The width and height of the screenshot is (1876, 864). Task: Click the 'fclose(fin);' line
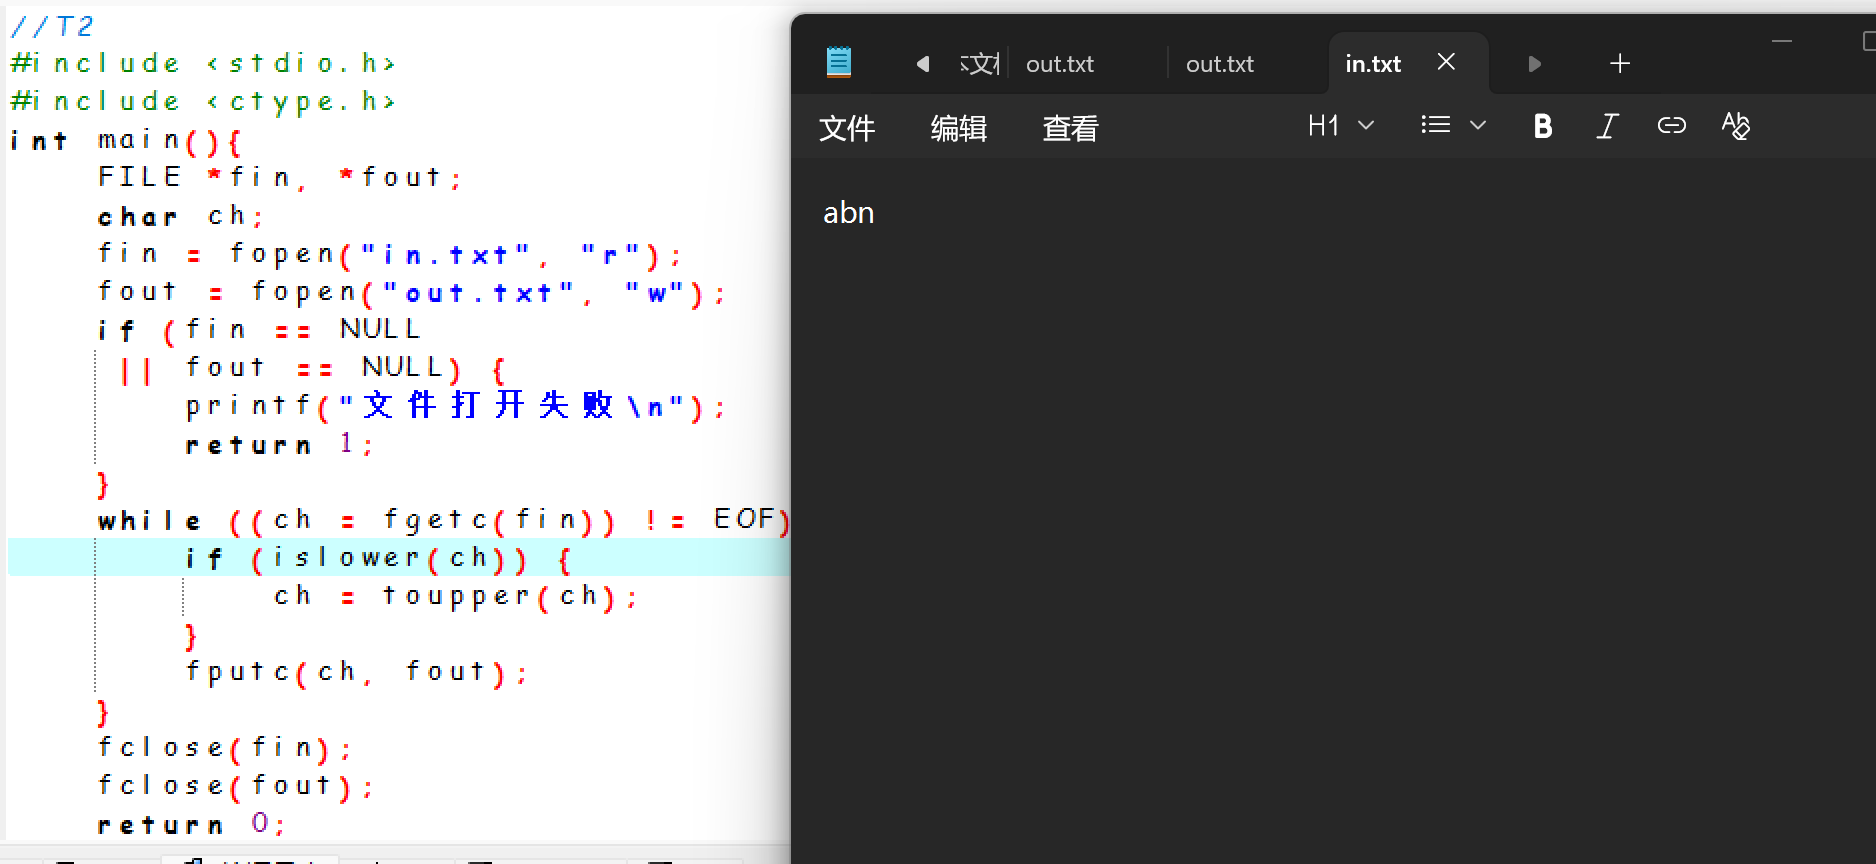coord(225,748)
